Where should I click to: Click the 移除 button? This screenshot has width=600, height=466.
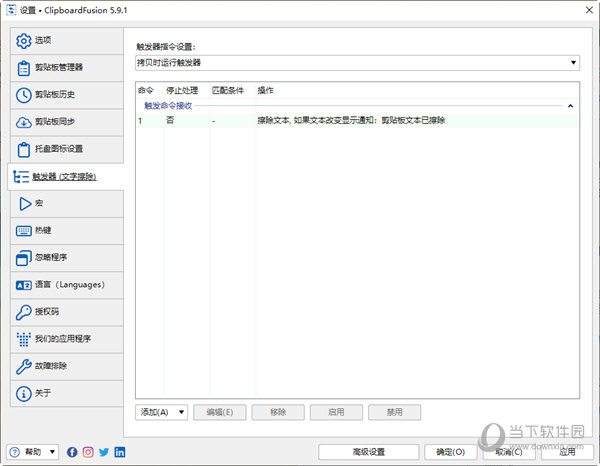278,412
